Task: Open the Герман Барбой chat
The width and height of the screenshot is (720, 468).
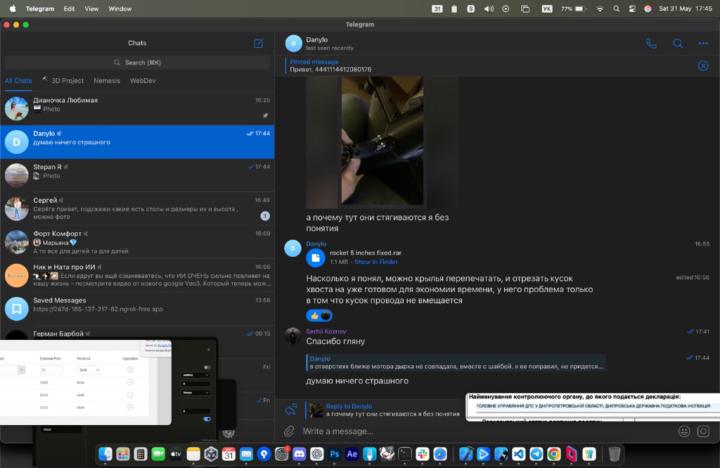Action: point(137,333)
